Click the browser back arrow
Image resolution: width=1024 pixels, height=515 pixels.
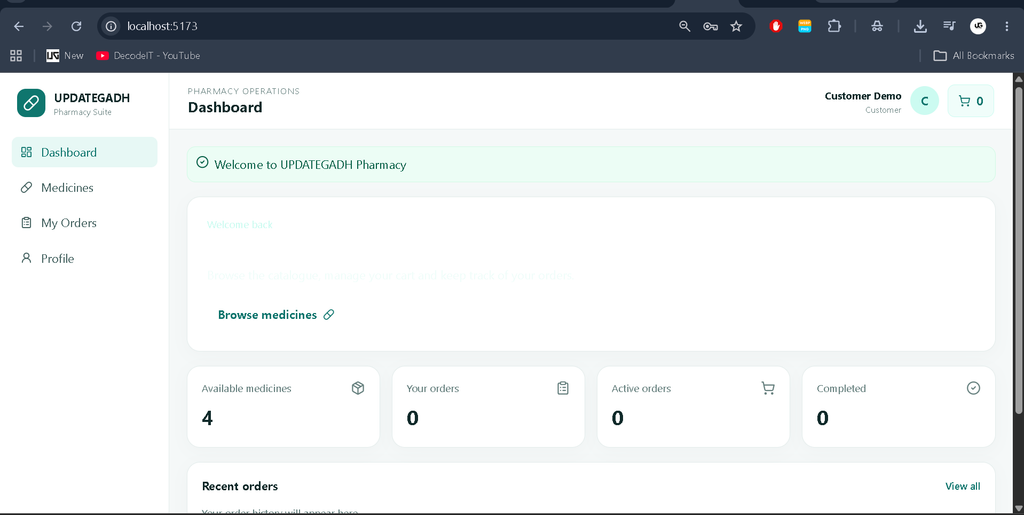(19, 26)
